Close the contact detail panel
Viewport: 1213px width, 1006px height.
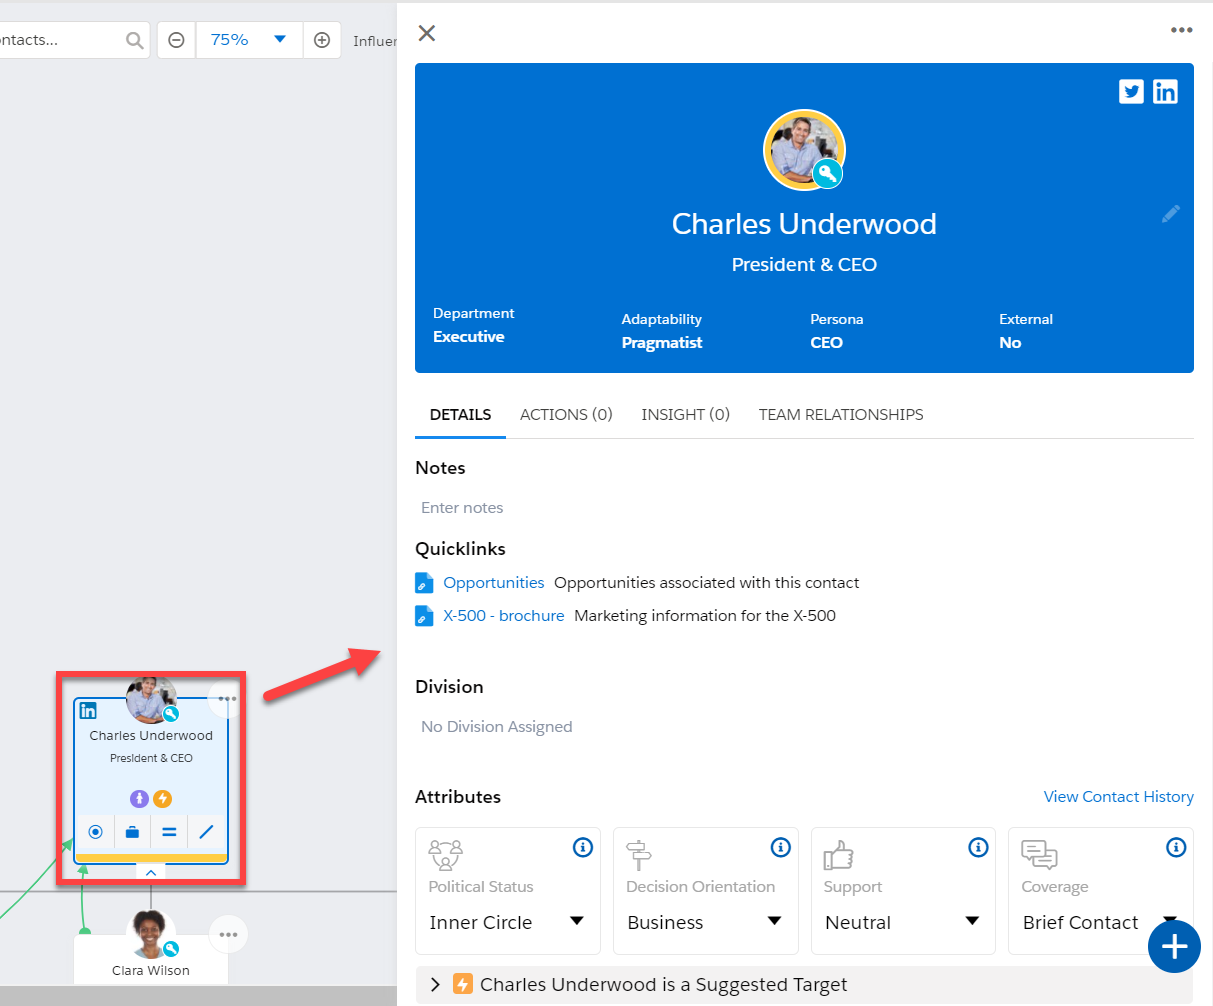[427, 33]
